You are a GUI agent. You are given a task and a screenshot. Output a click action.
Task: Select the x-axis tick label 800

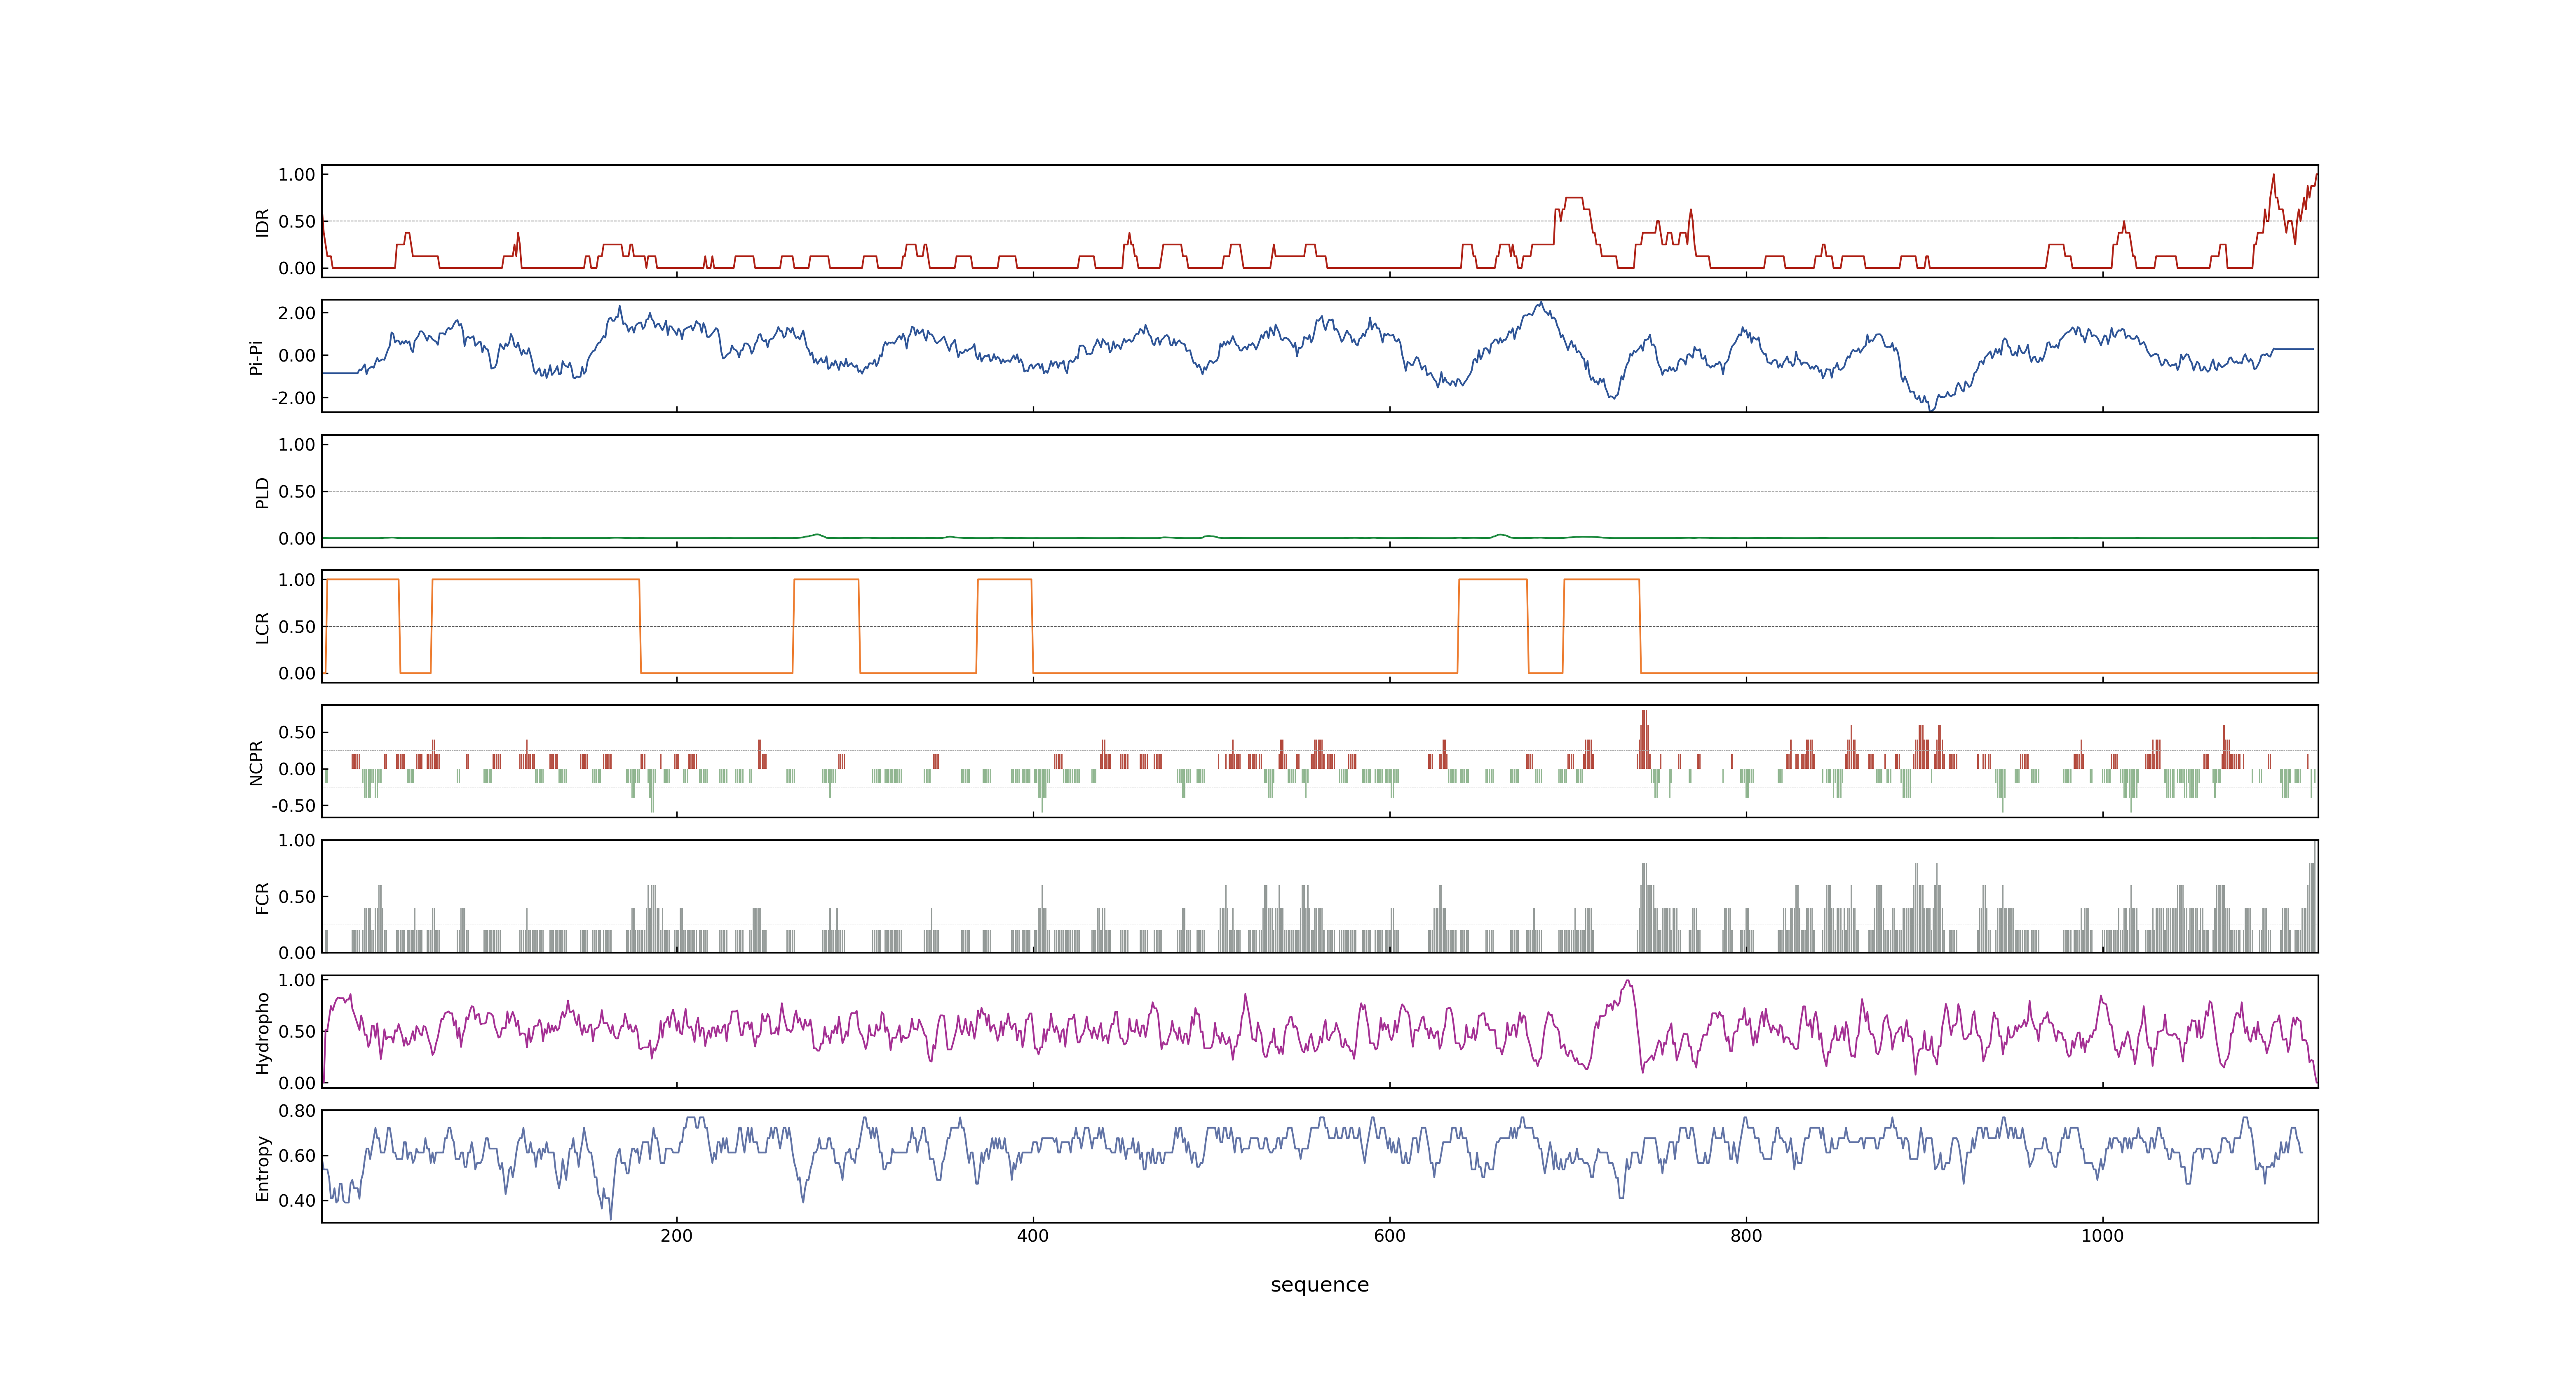pyautogui.click(x=1746, y=1236)
